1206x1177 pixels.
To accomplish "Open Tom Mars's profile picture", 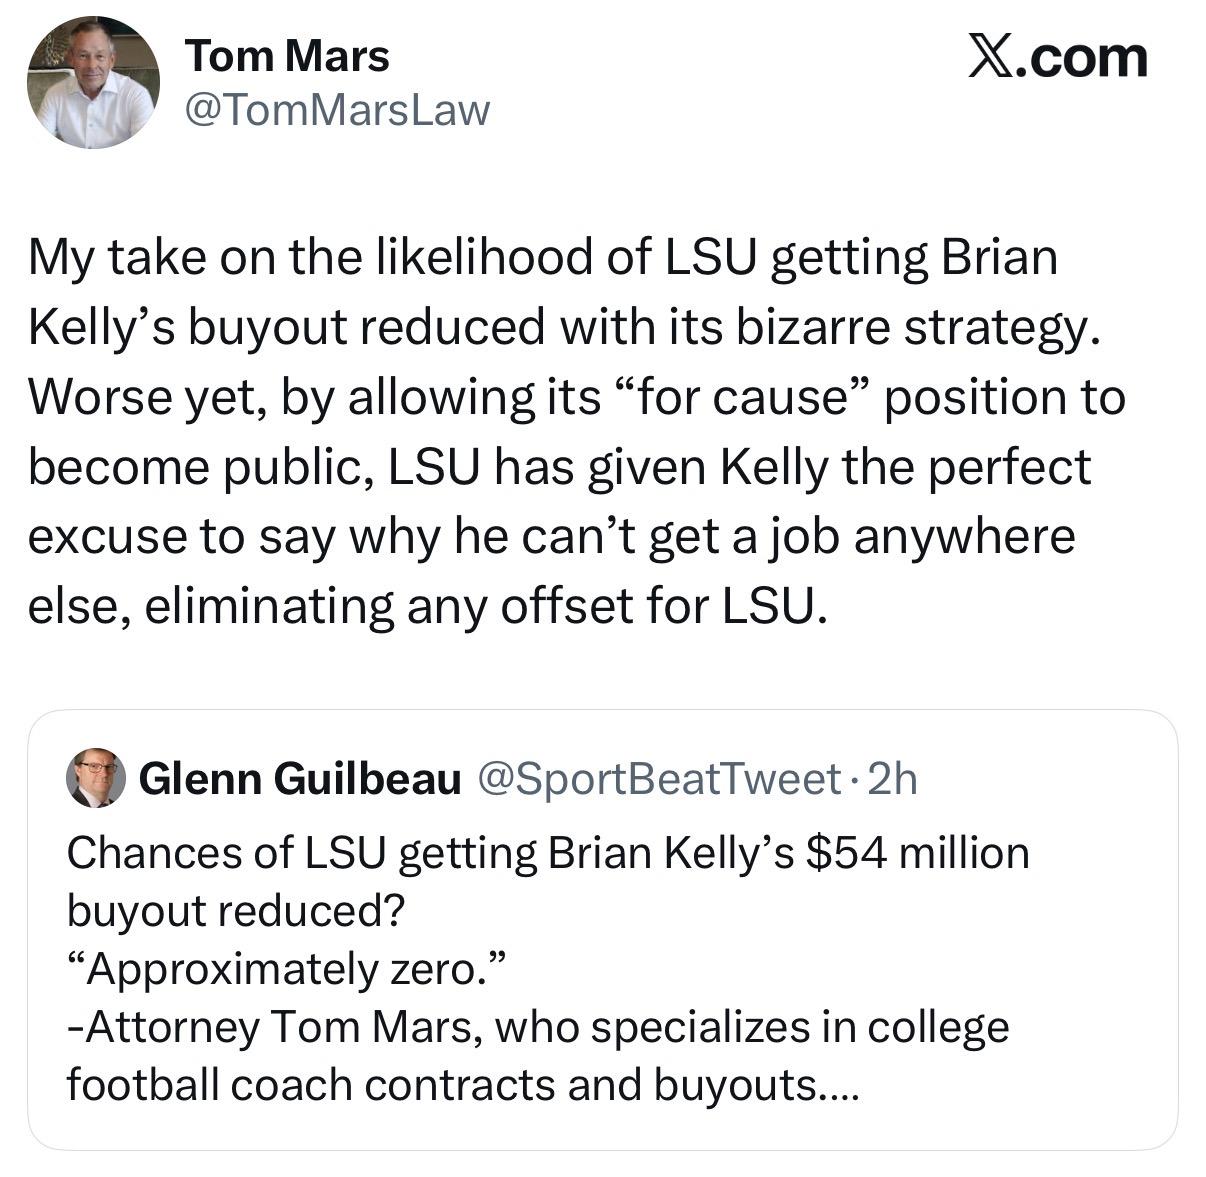I will (93, 83).
